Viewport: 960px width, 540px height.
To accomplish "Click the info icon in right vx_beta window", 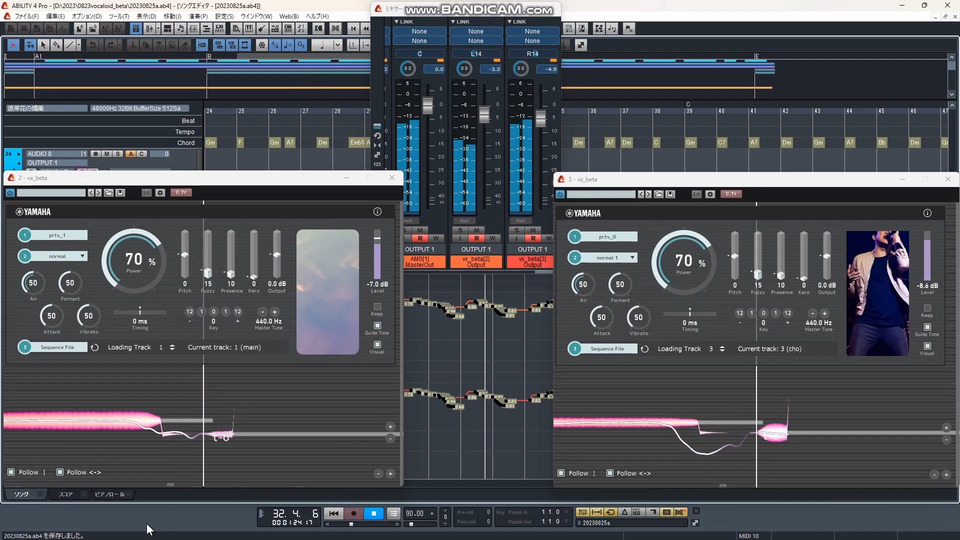I will click(x=927, y=213).
